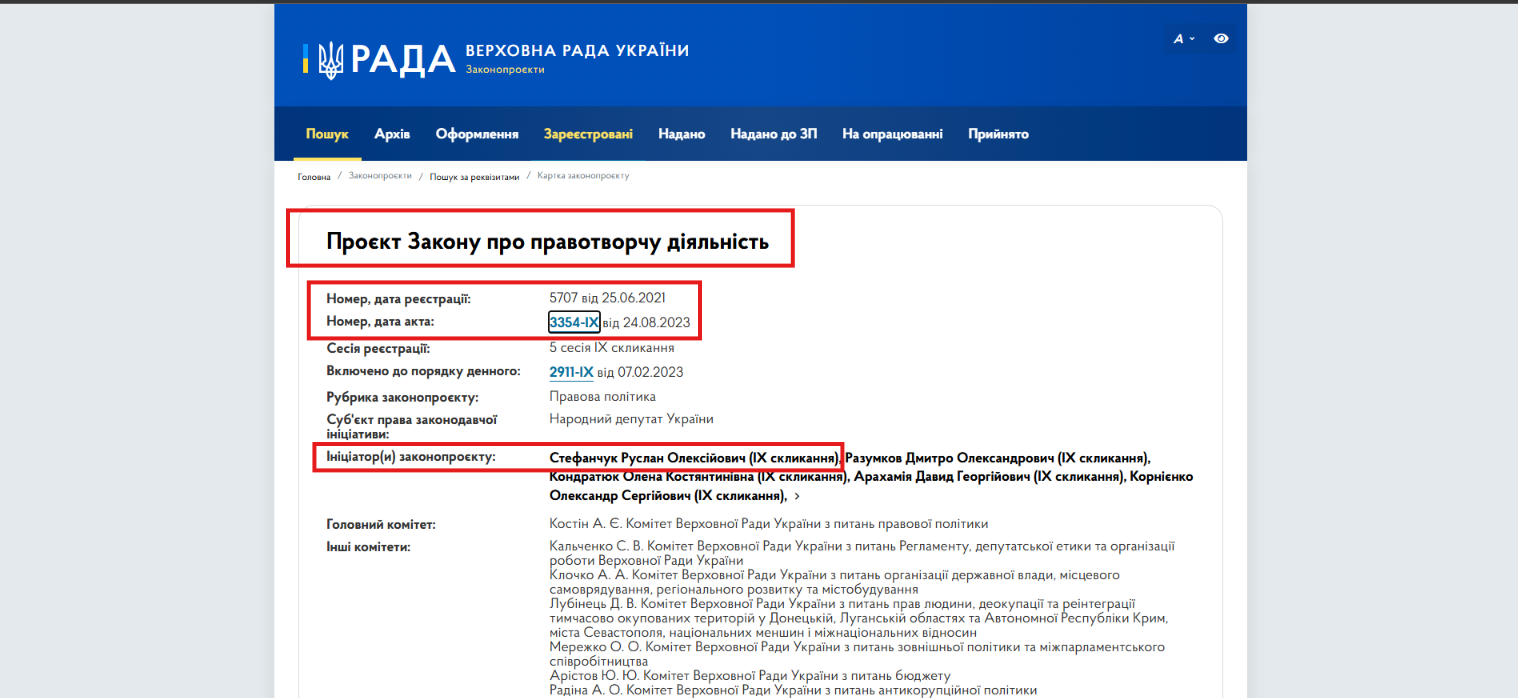Click the Включено до порядку денного label
1518x698 pixels.
click(424, 371)
